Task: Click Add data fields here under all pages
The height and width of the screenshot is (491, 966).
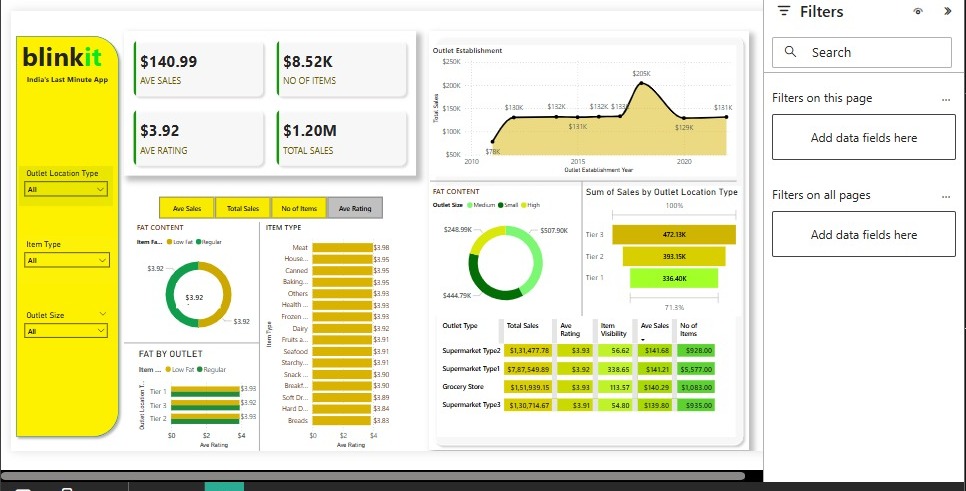Action: point(864,234)
